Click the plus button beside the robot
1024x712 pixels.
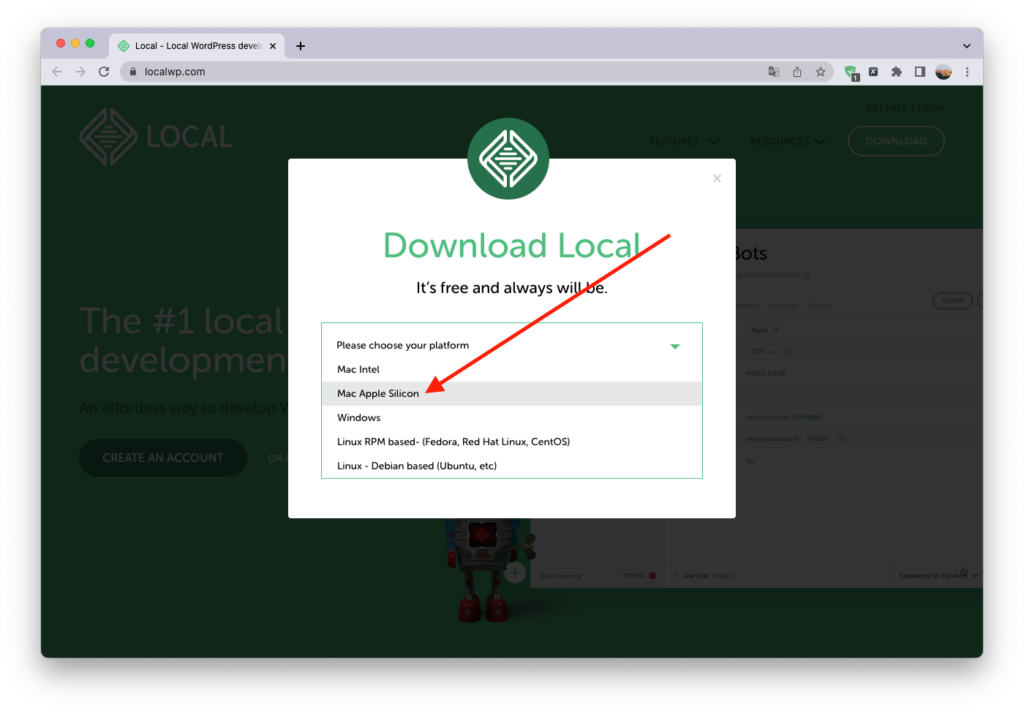coord(515,574)
